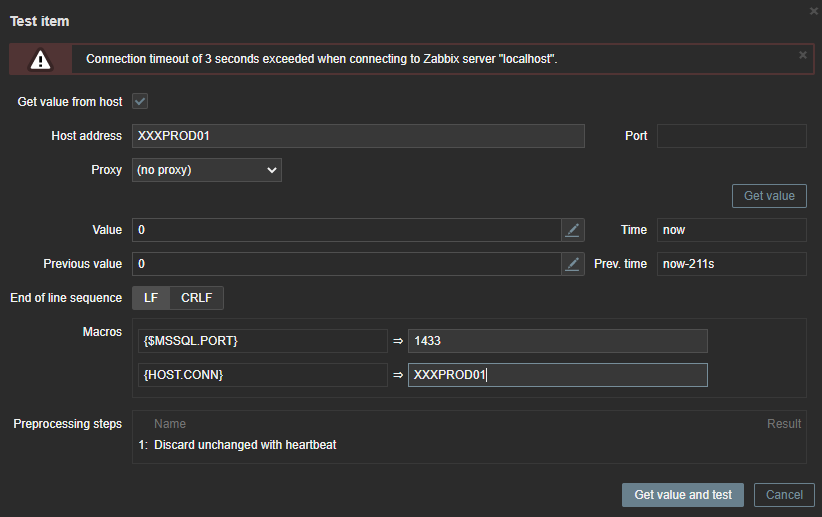Click the warning triangle icon in error banner
This screenshot has width=822, height=517.
tap(40, 59)
